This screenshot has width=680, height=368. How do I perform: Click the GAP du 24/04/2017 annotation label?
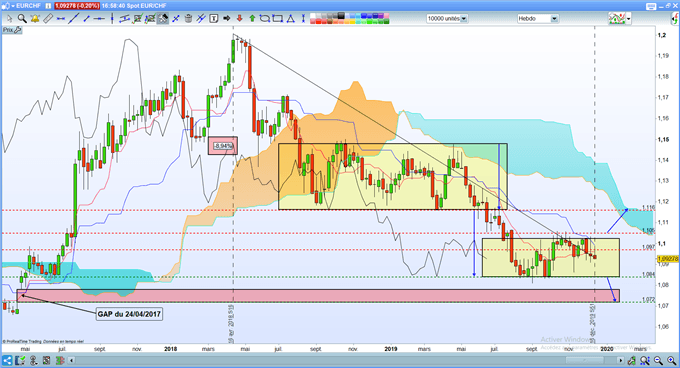pyautogui.click(x=129, y=314)
